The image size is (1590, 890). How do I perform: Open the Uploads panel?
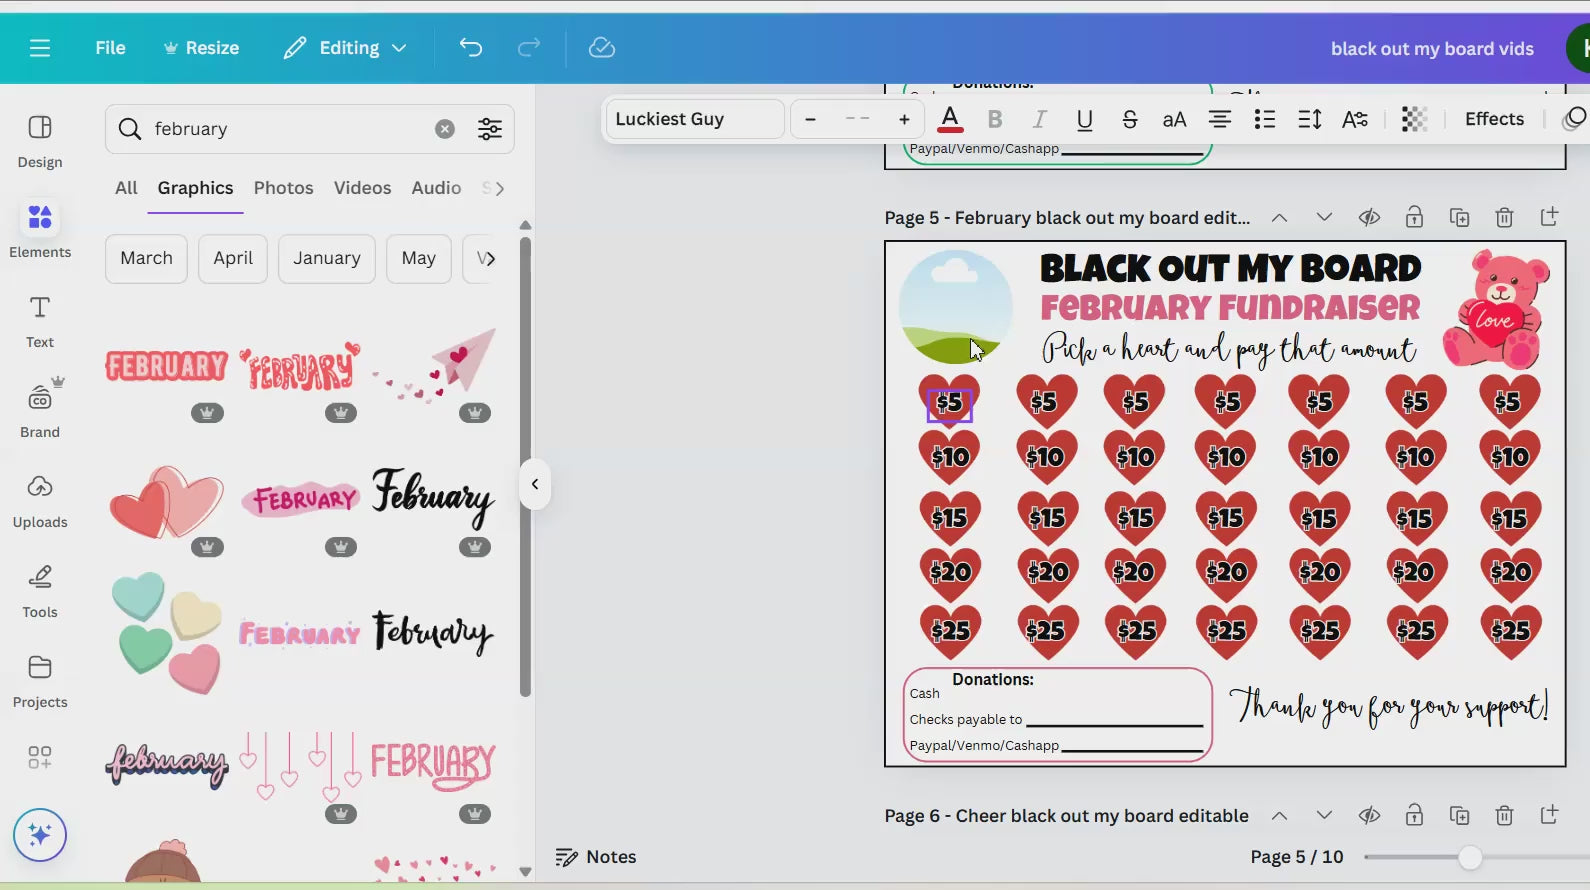(x=40, y=502)
